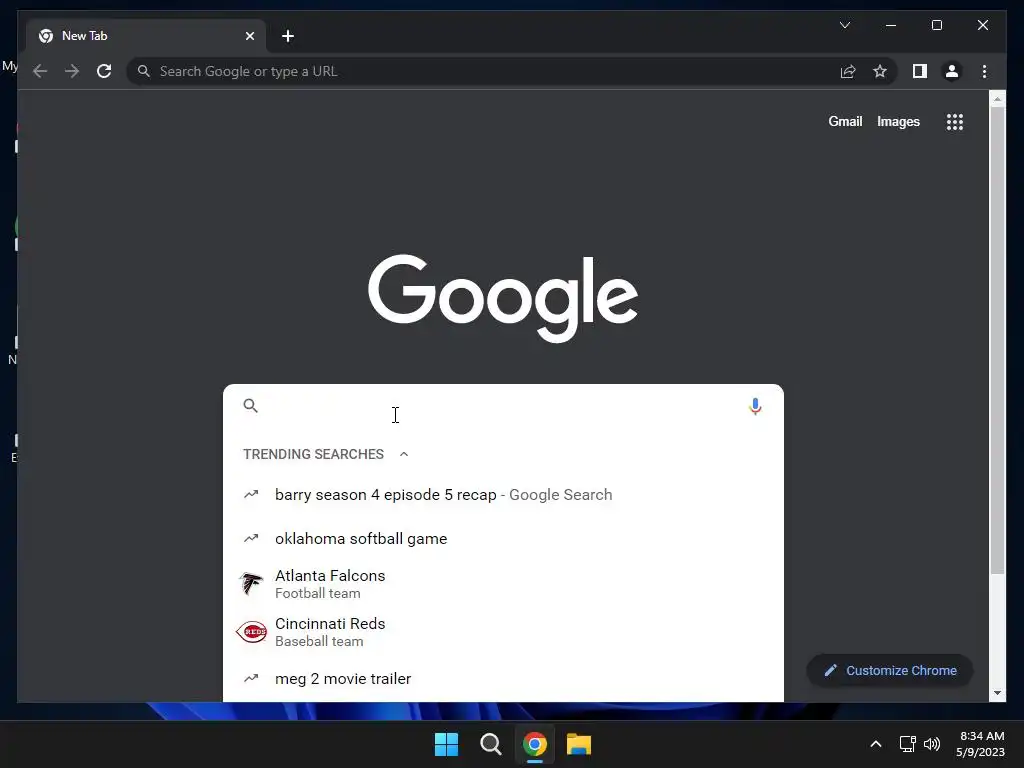1024x768 pixels.
Task: Open a new tab with plus button
Action: pos(287,36)
